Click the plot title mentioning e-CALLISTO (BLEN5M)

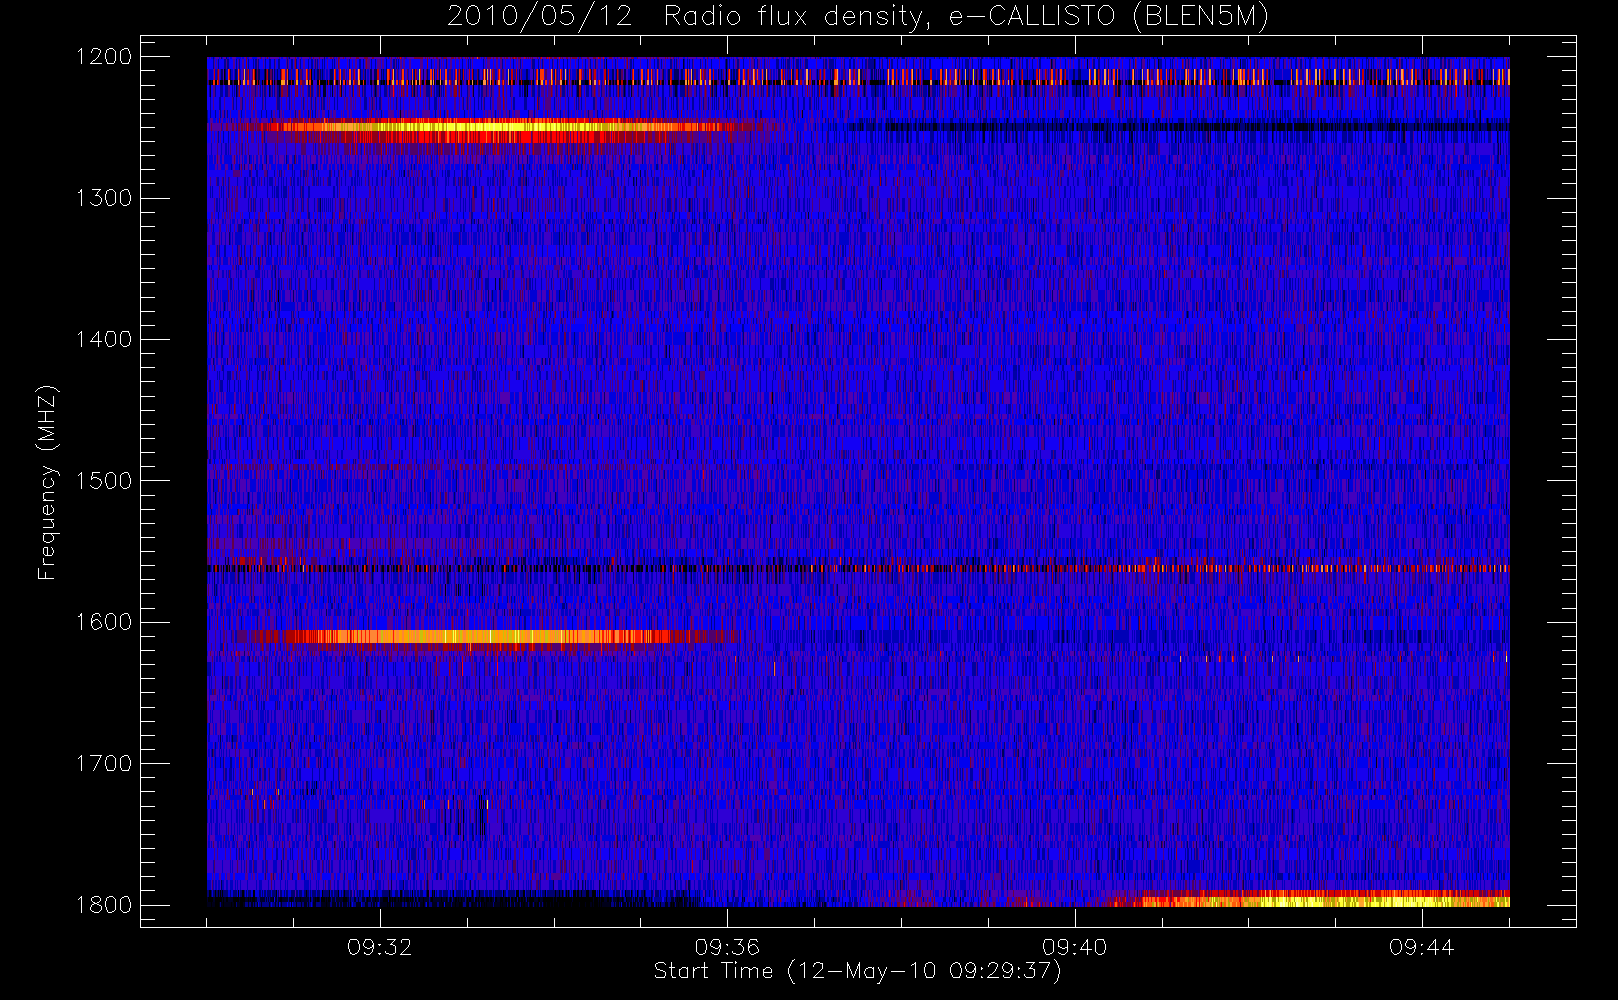coord(858,16)
